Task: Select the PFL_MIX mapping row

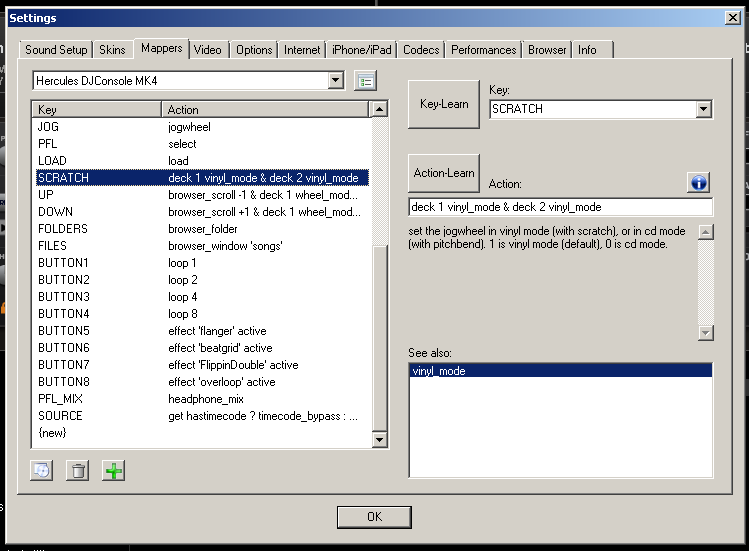Action: (60, 399)
